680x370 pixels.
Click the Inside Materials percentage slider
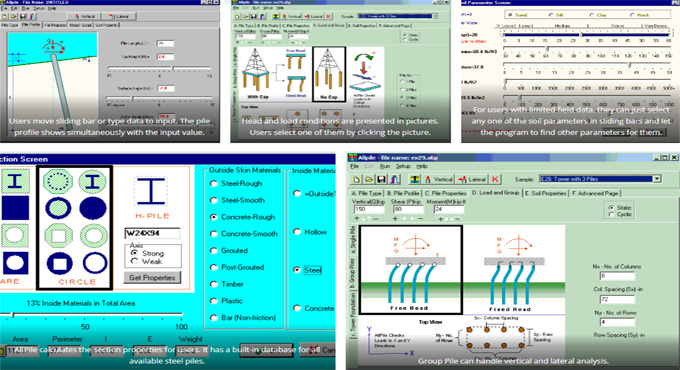pyautogui.click(x=91, y=314)
